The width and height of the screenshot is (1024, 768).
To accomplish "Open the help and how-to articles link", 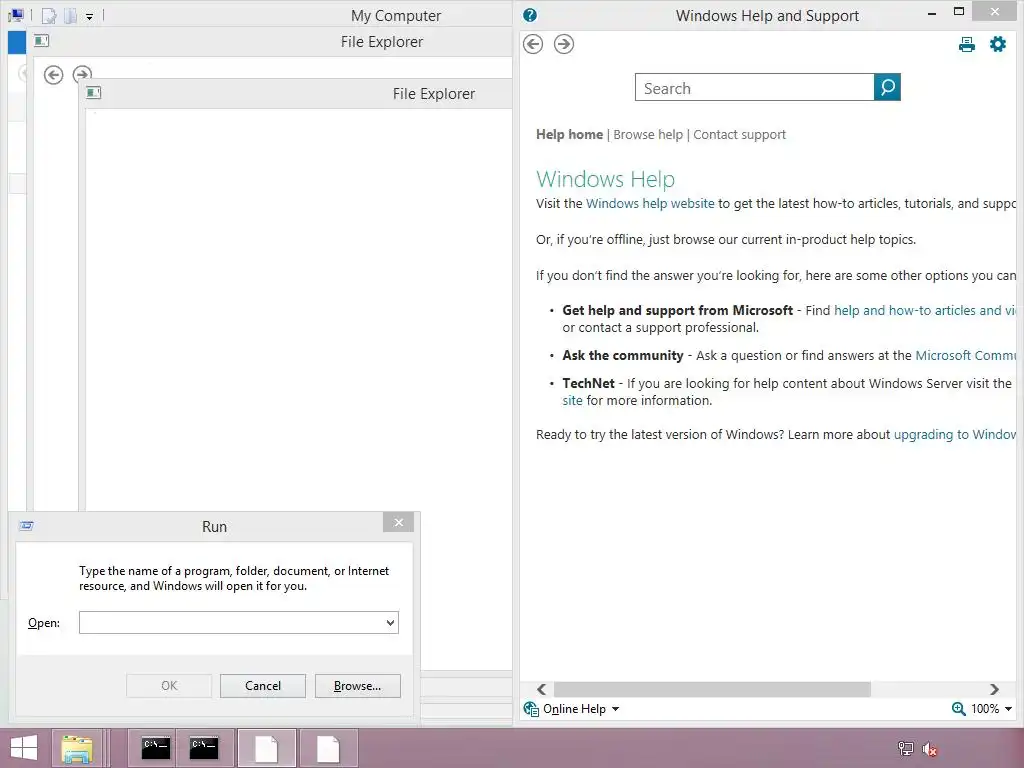I will 925,310.
